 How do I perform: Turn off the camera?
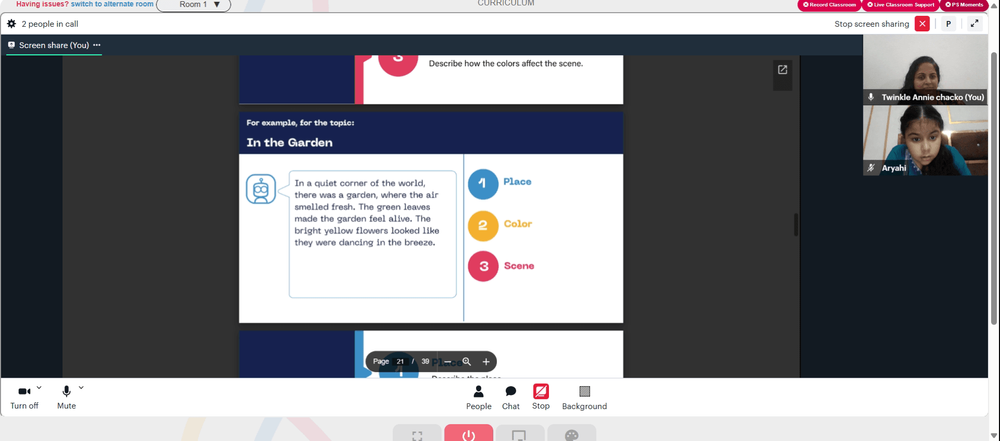(24, 397)
